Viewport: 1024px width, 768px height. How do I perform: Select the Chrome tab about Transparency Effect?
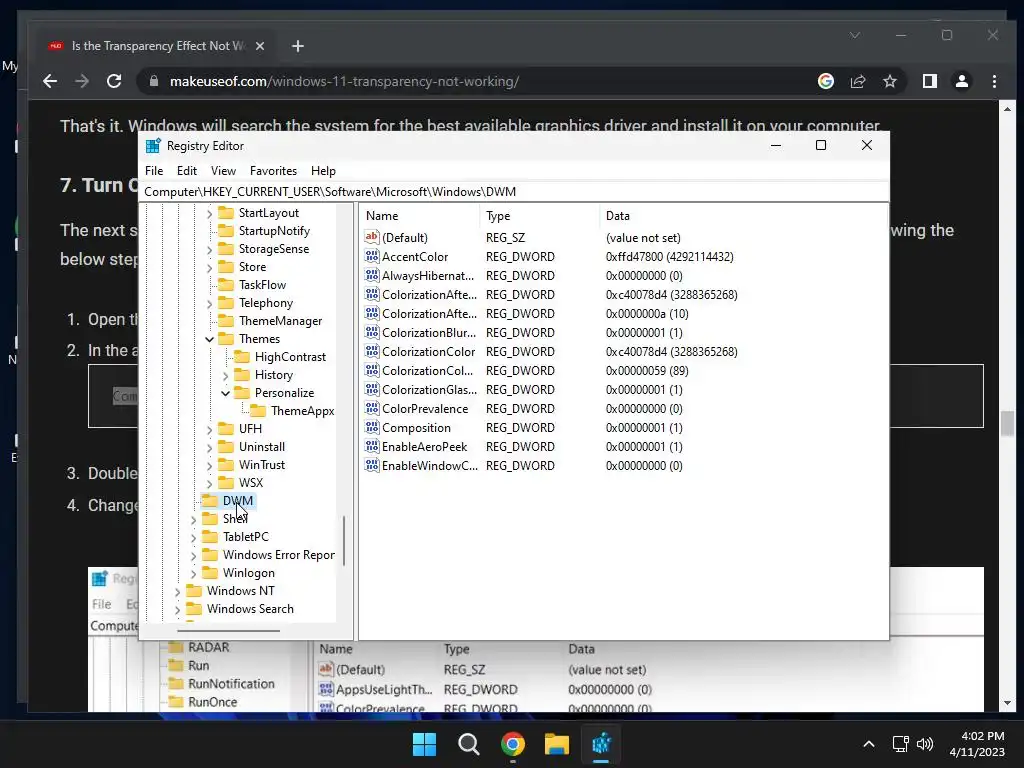[x=157, y=46]
